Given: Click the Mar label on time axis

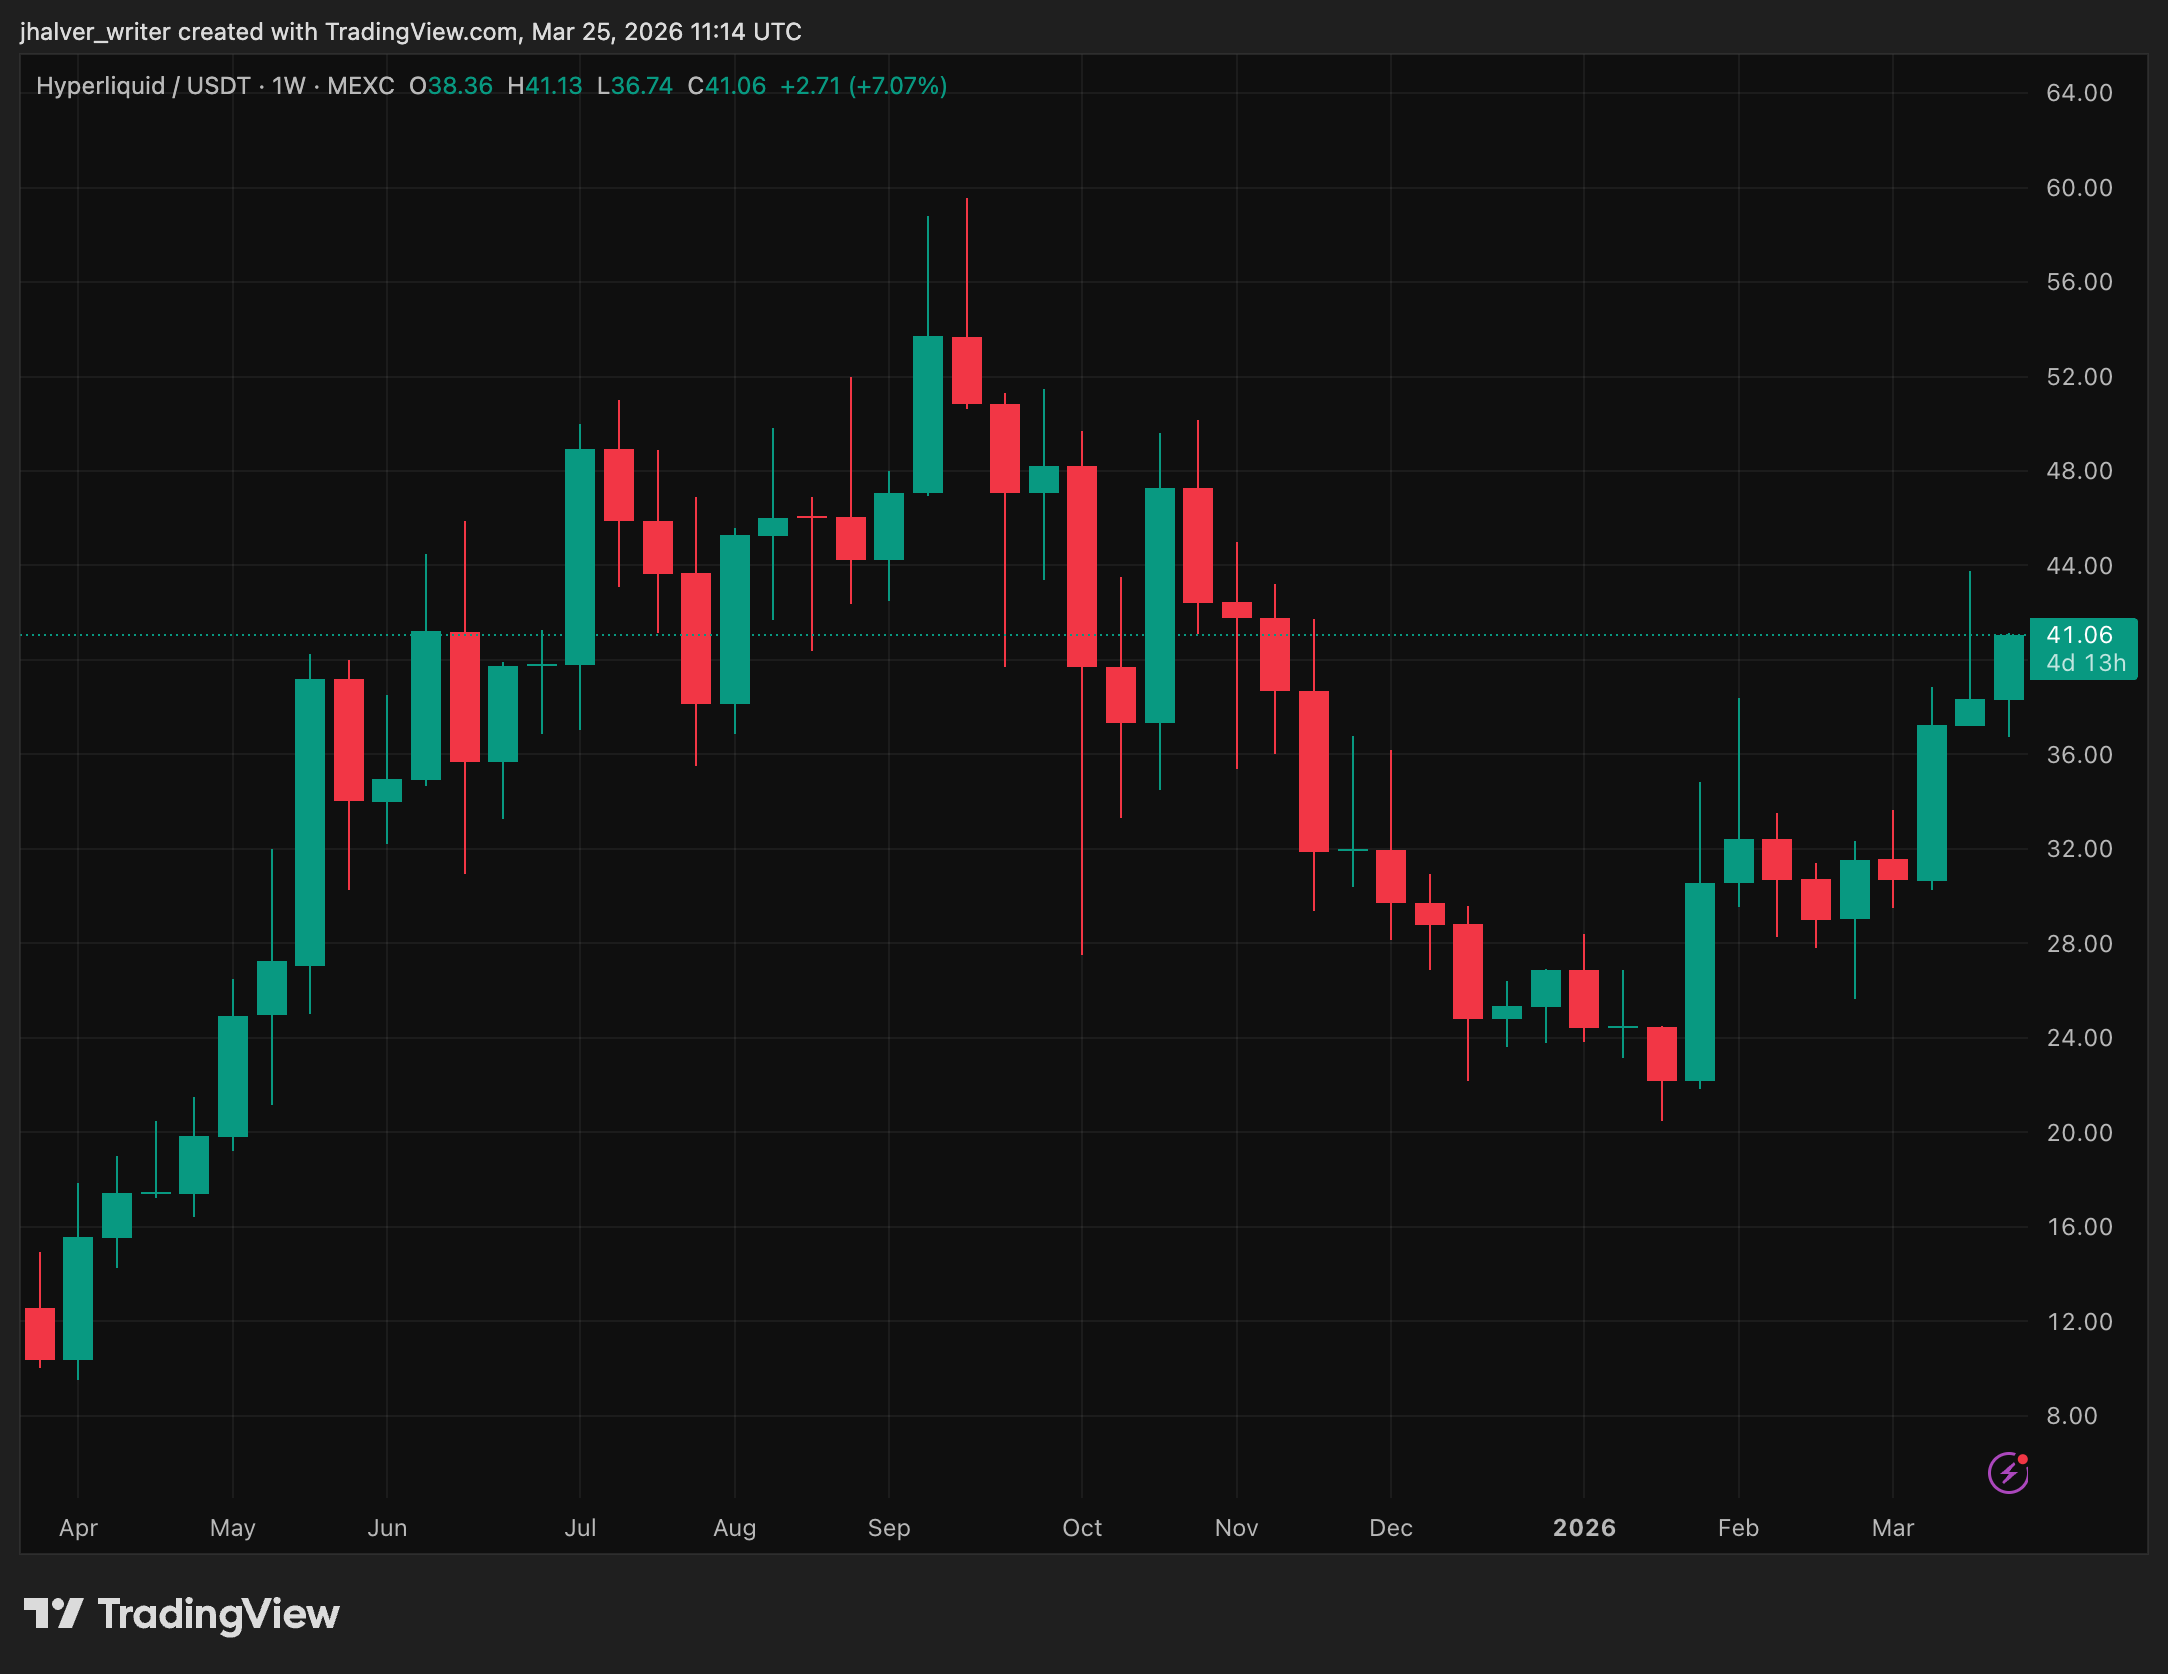Looking at the screenshot, I should click(x=1892, y=1528).
